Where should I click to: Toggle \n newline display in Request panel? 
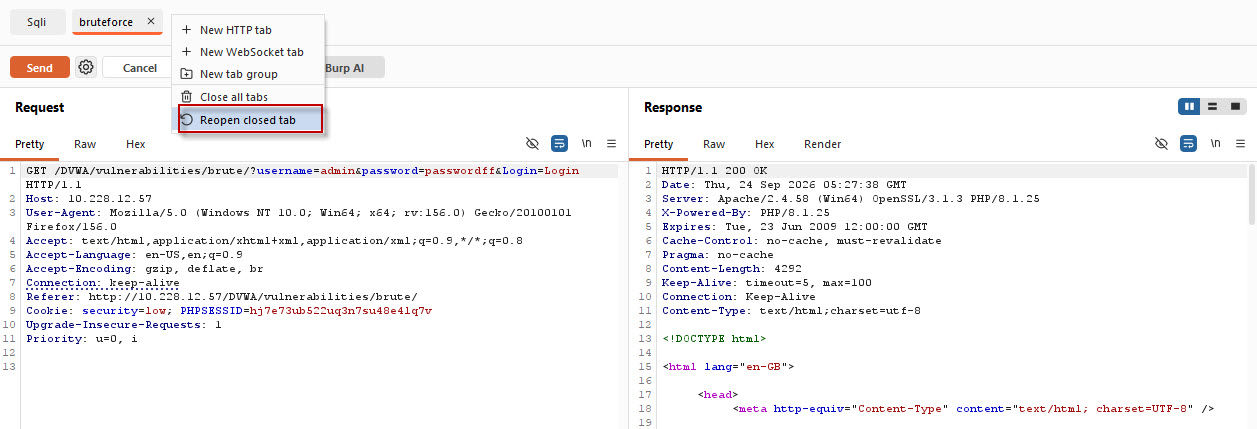pyautogui.click(x=586, y=144)
